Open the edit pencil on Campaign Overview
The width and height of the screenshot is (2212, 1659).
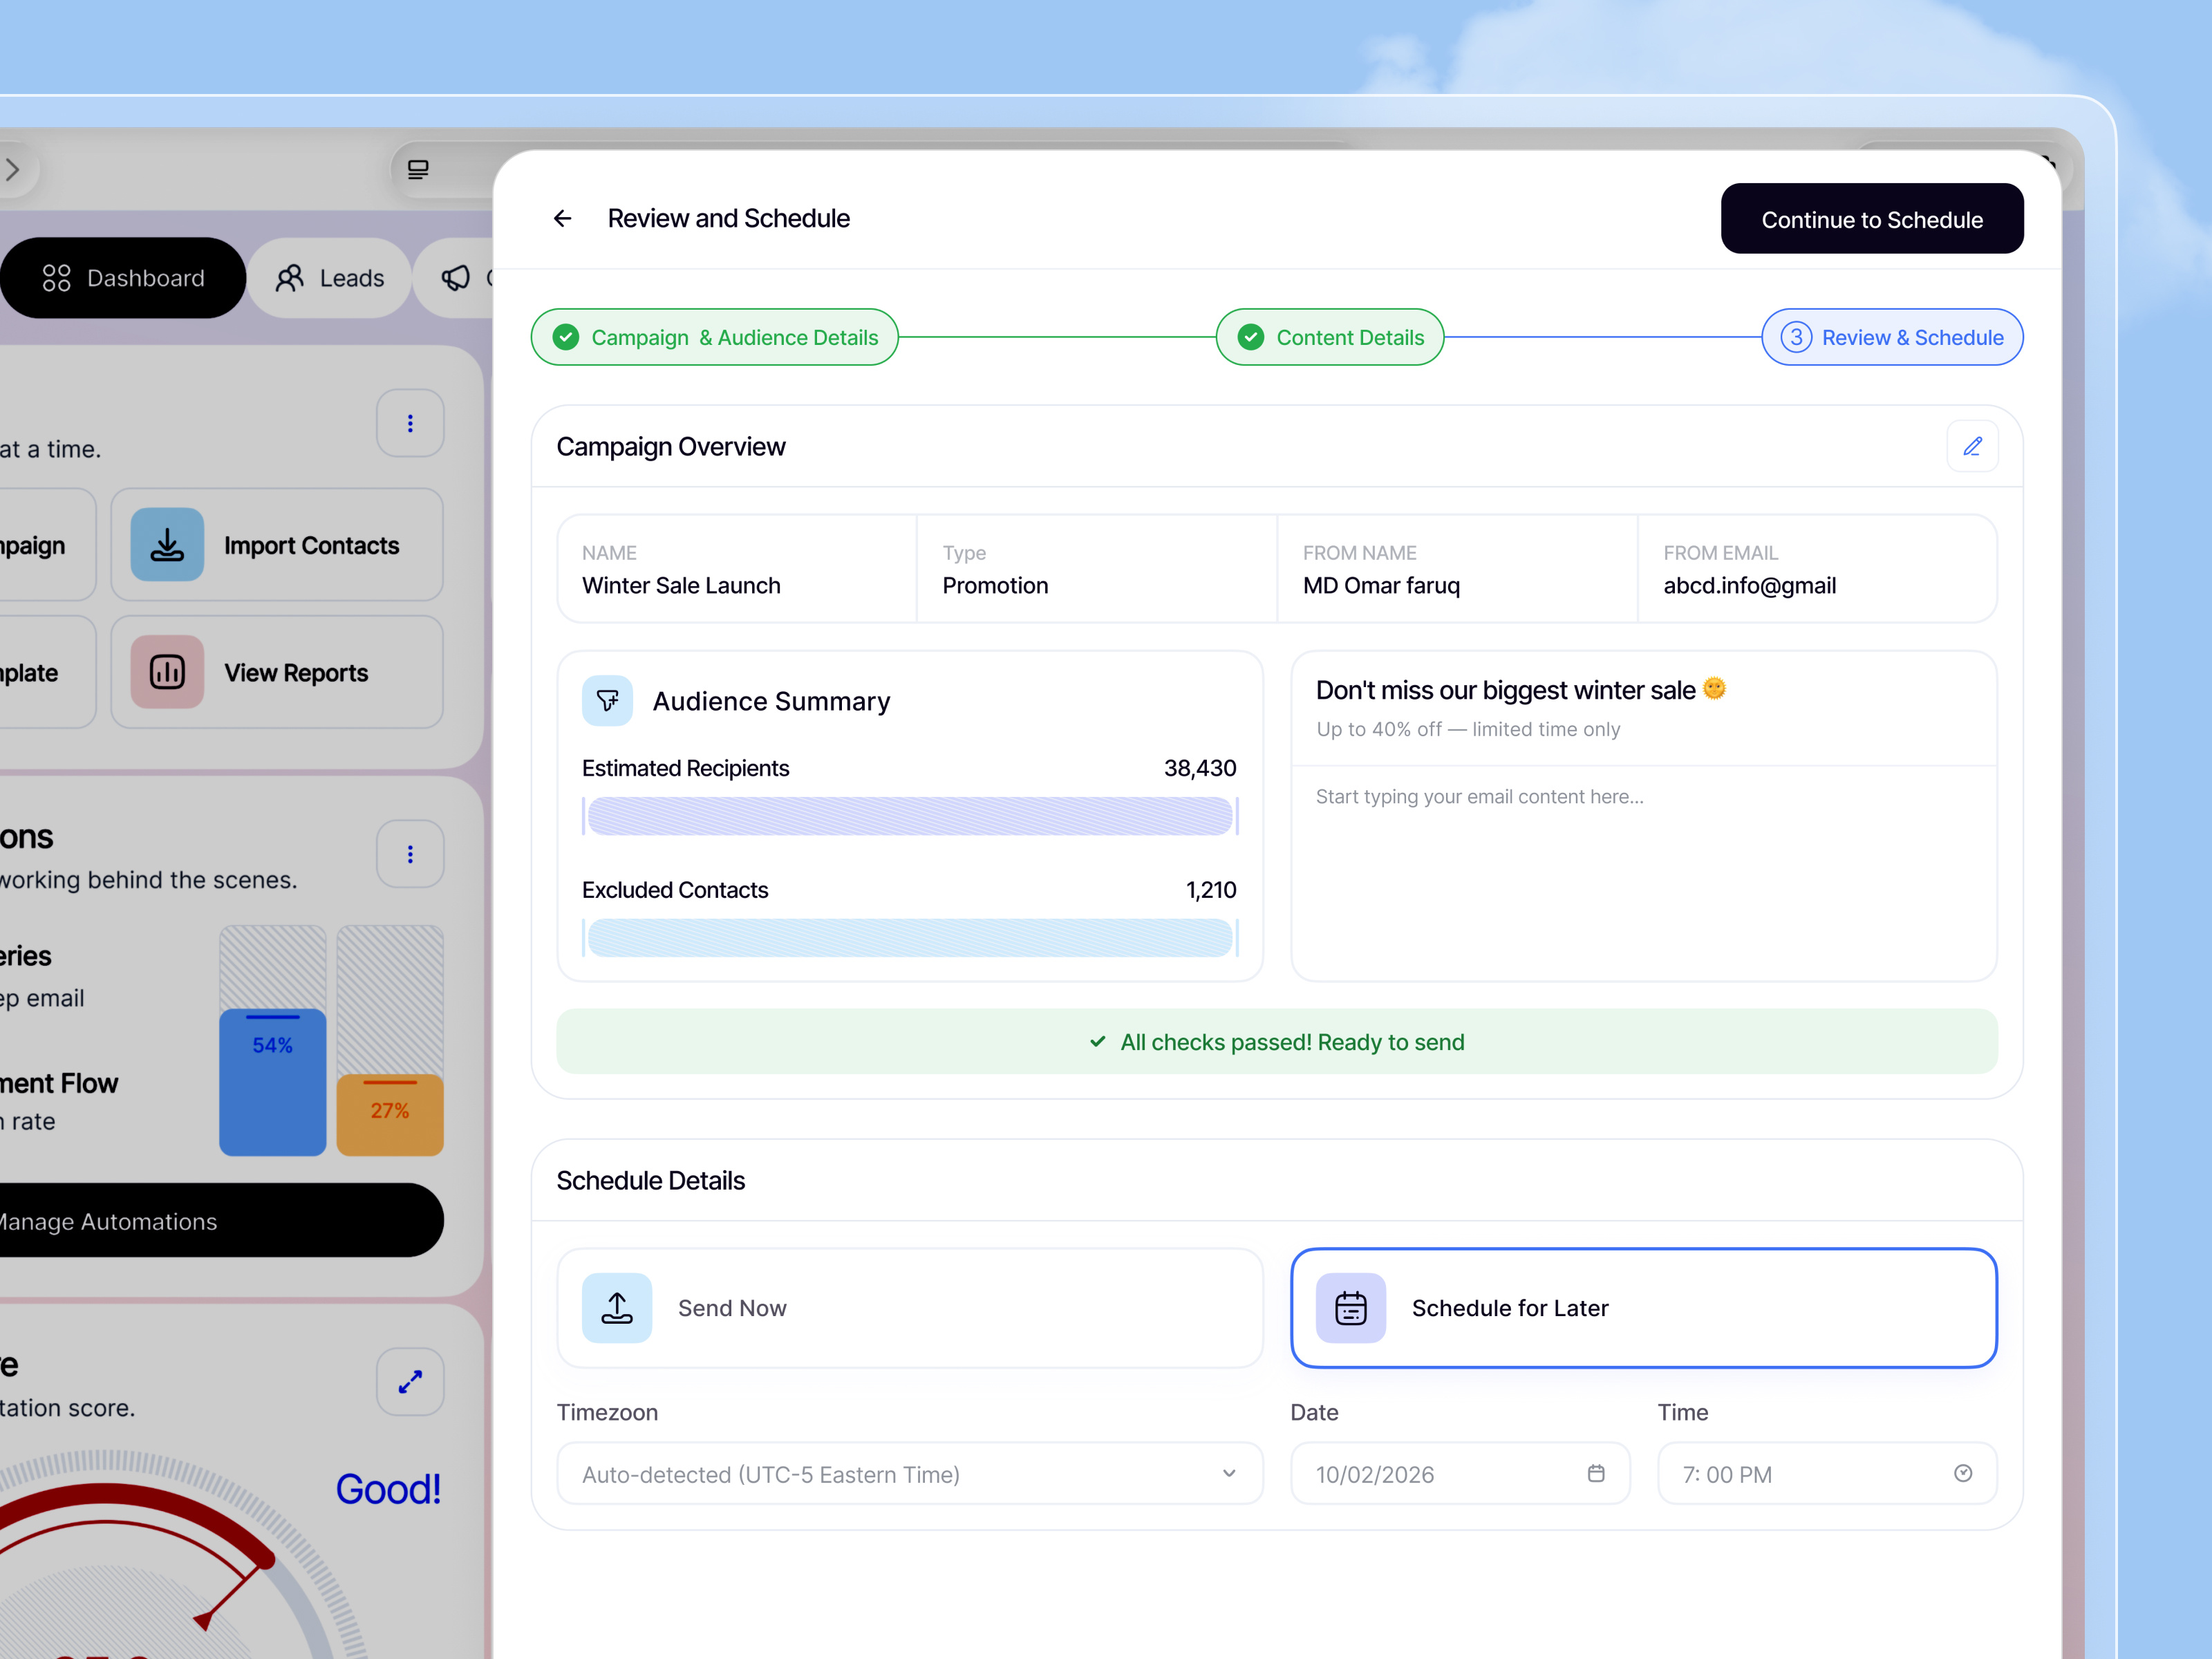1973,446
